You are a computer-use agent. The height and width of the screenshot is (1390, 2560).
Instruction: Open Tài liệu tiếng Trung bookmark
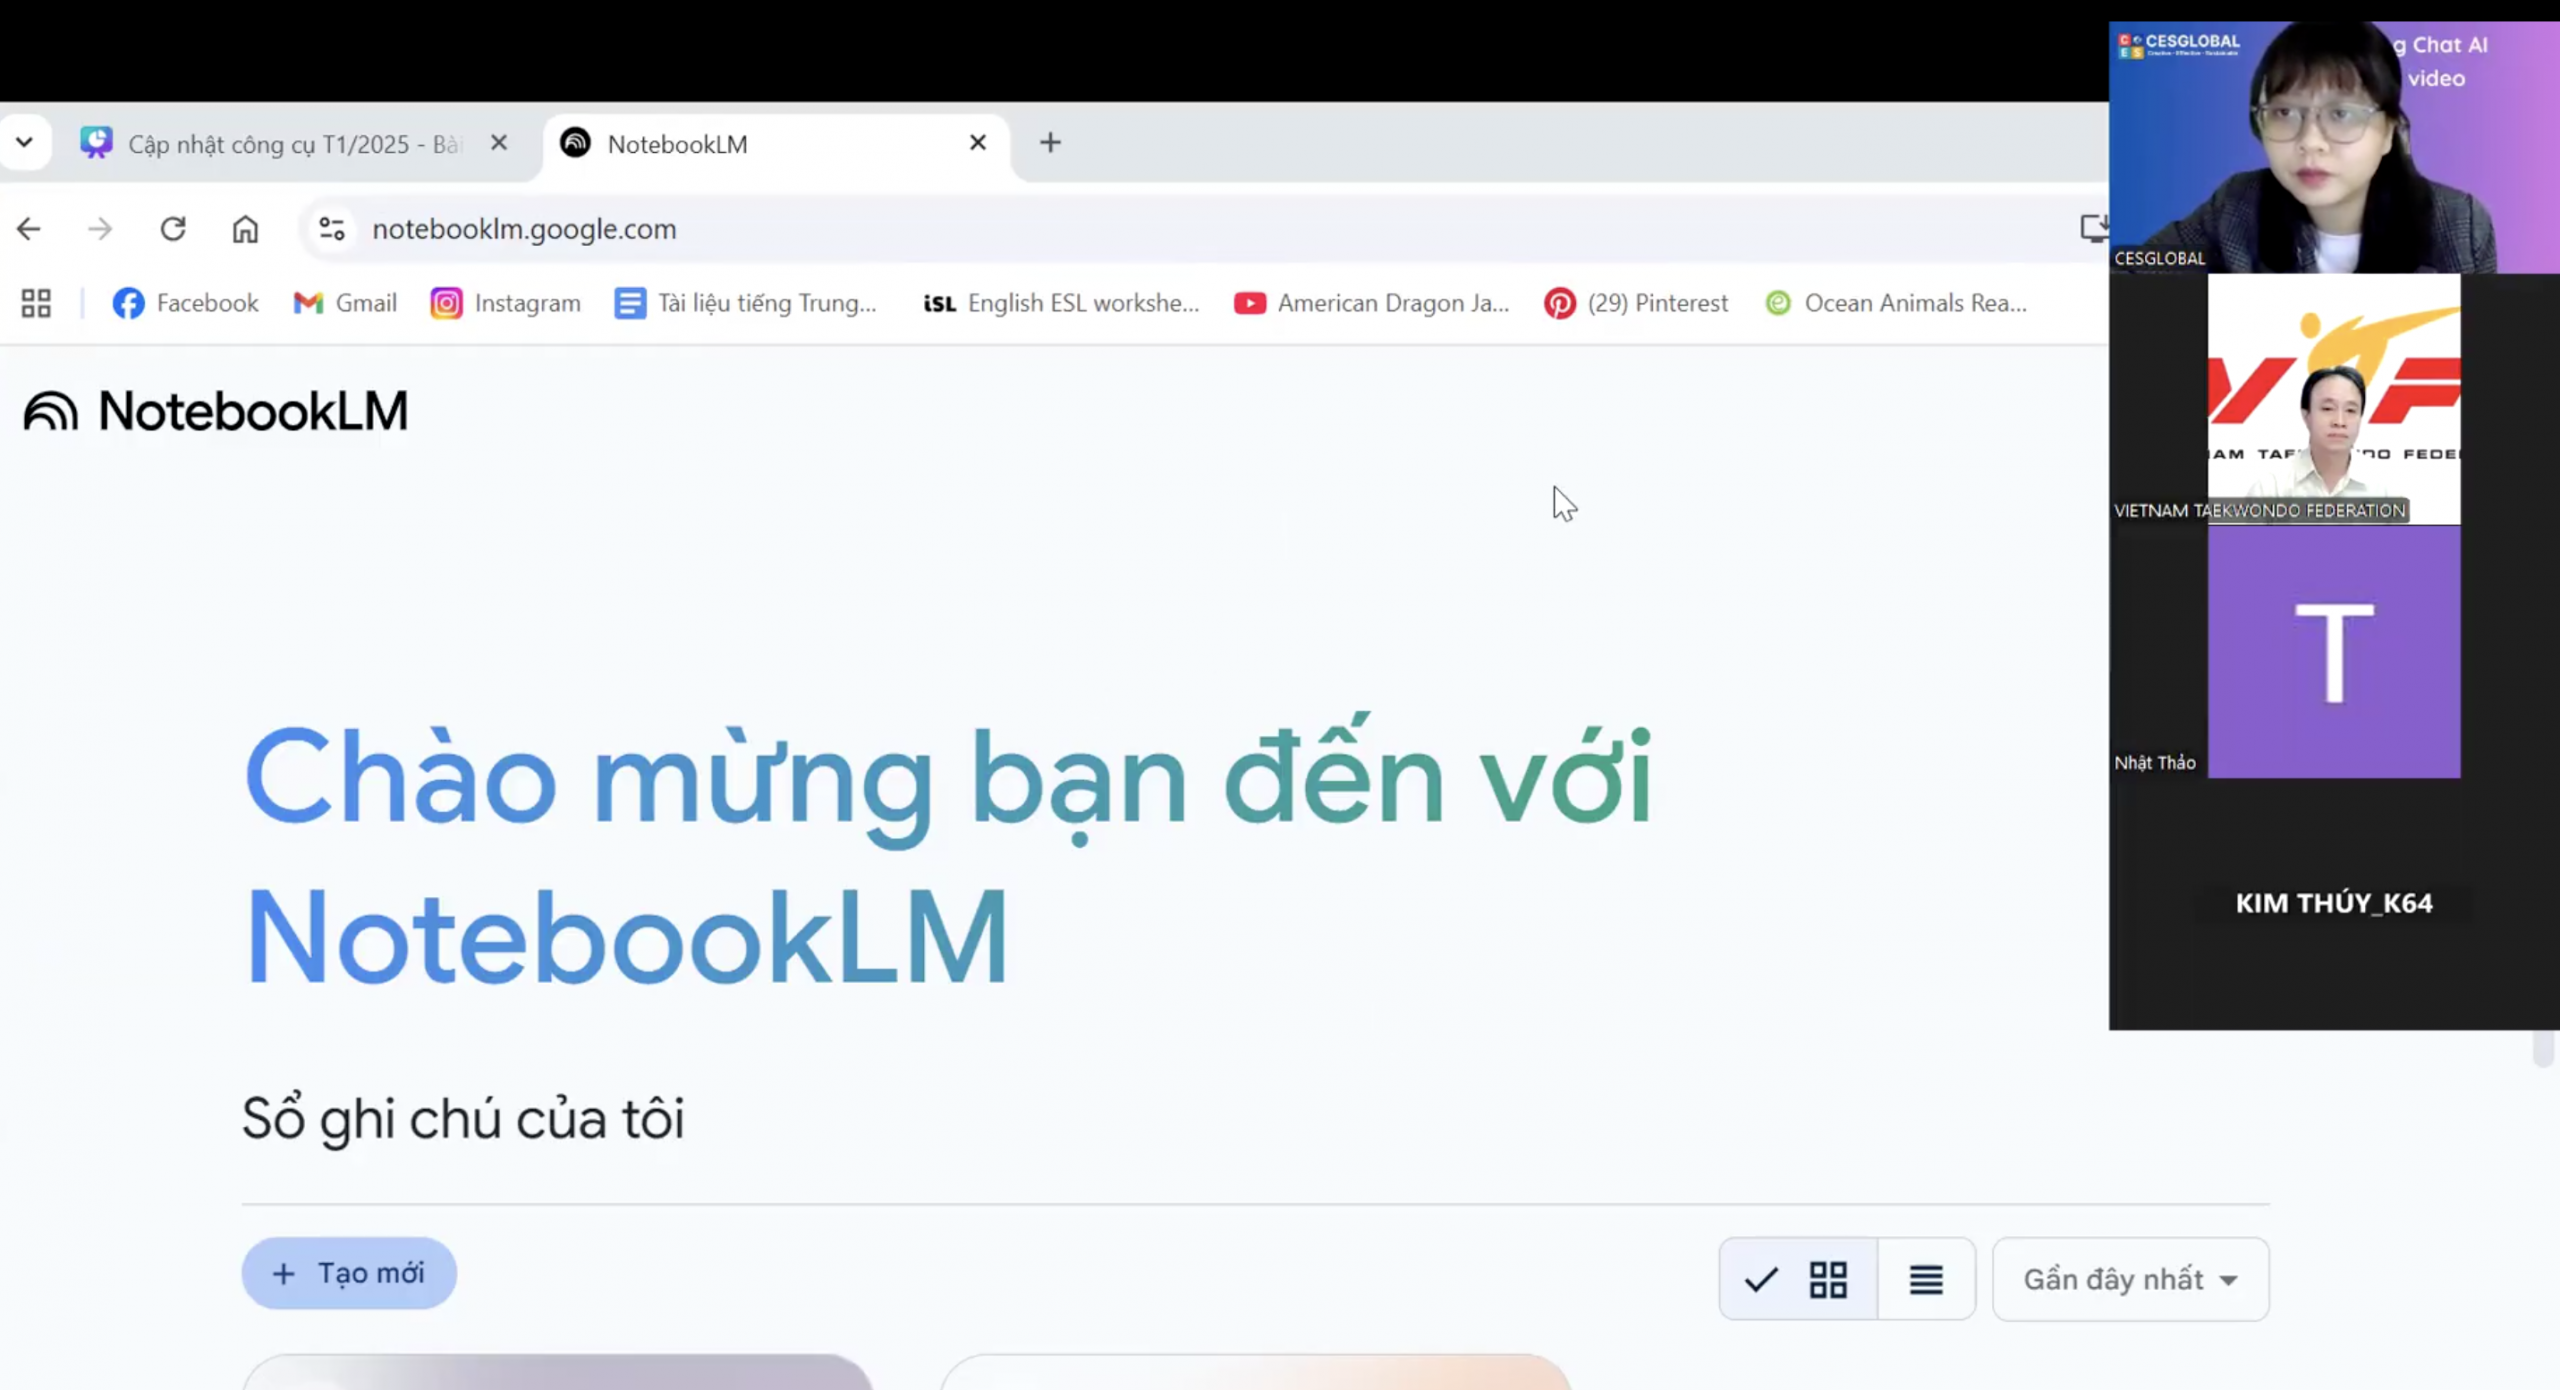746,303
